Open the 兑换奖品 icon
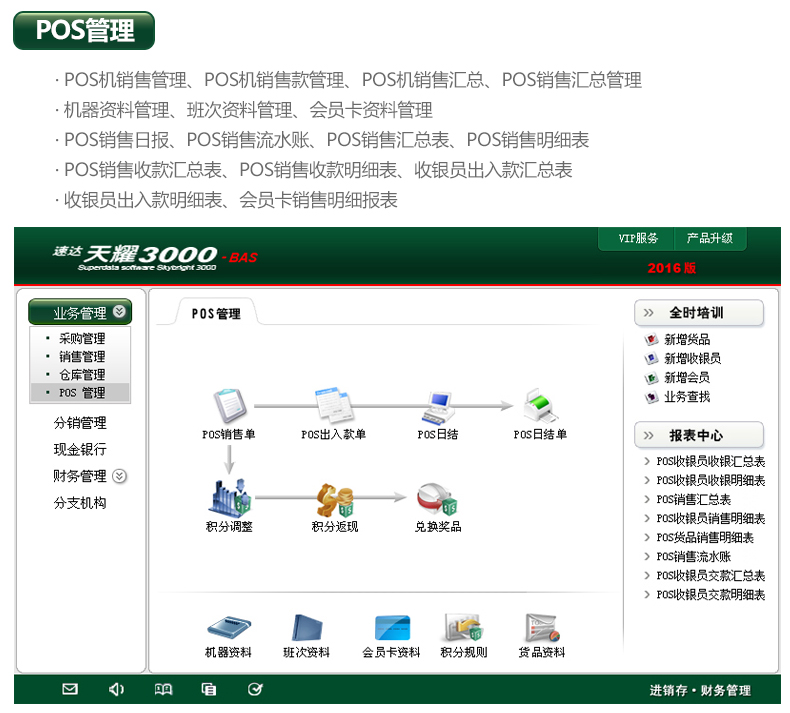This screenshot has width=790, height=713. coord(438,498)
